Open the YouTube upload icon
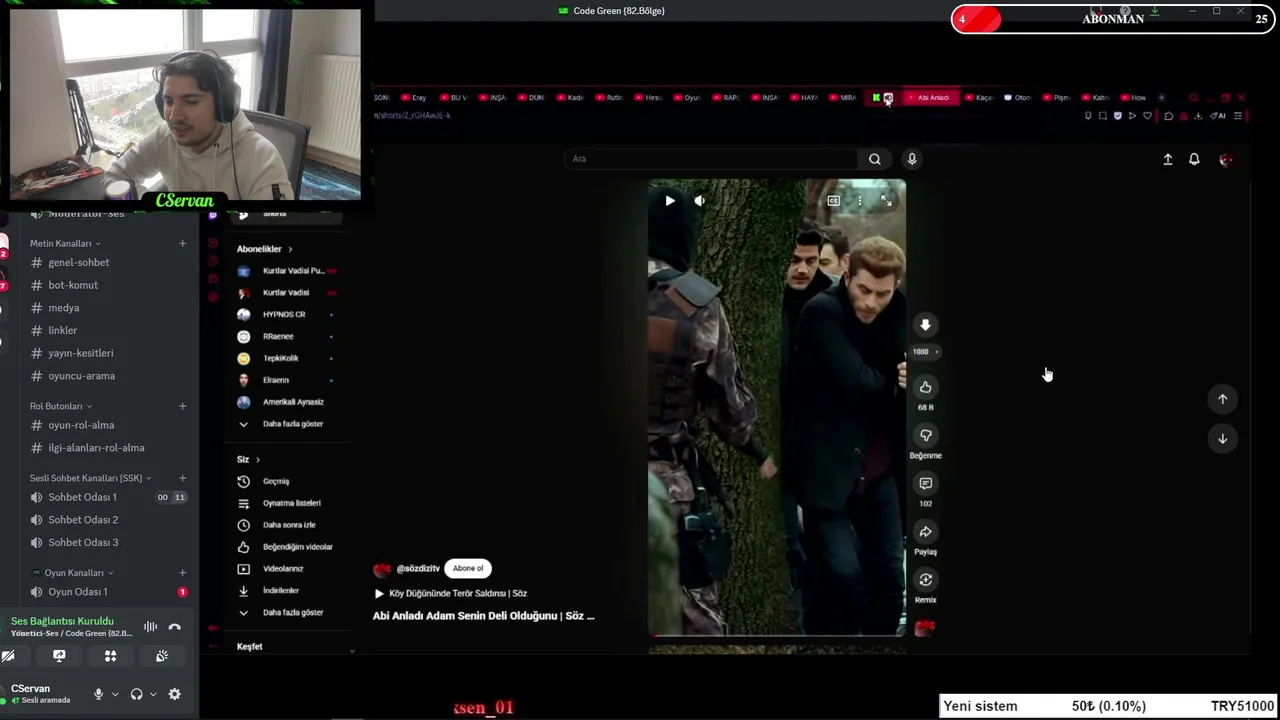 coord(1167,159)
